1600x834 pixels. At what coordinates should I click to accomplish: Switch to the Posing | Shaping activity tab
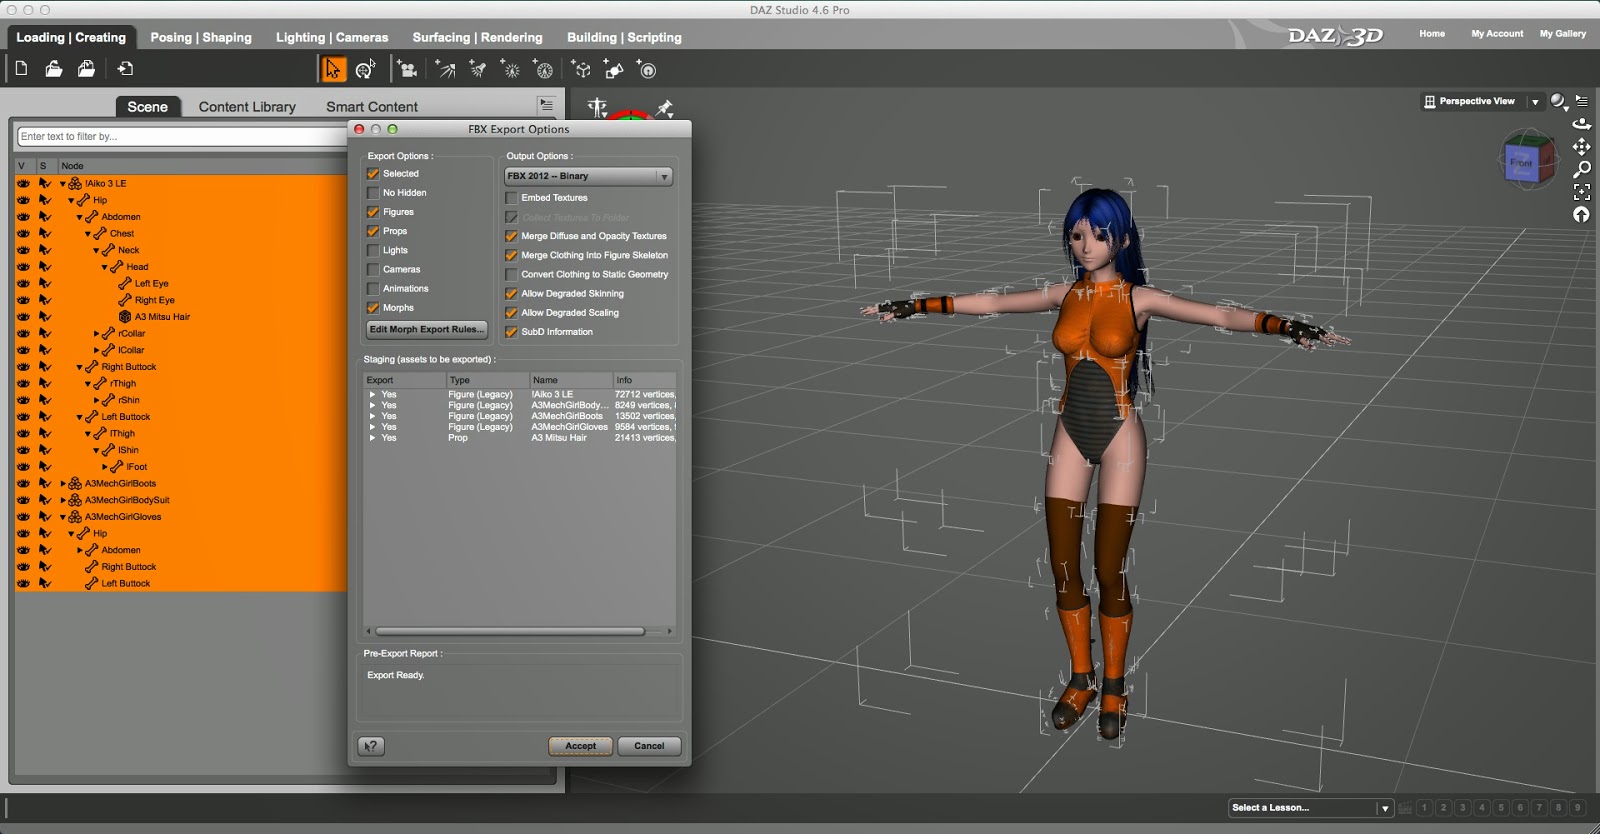(x=201, y=37)
